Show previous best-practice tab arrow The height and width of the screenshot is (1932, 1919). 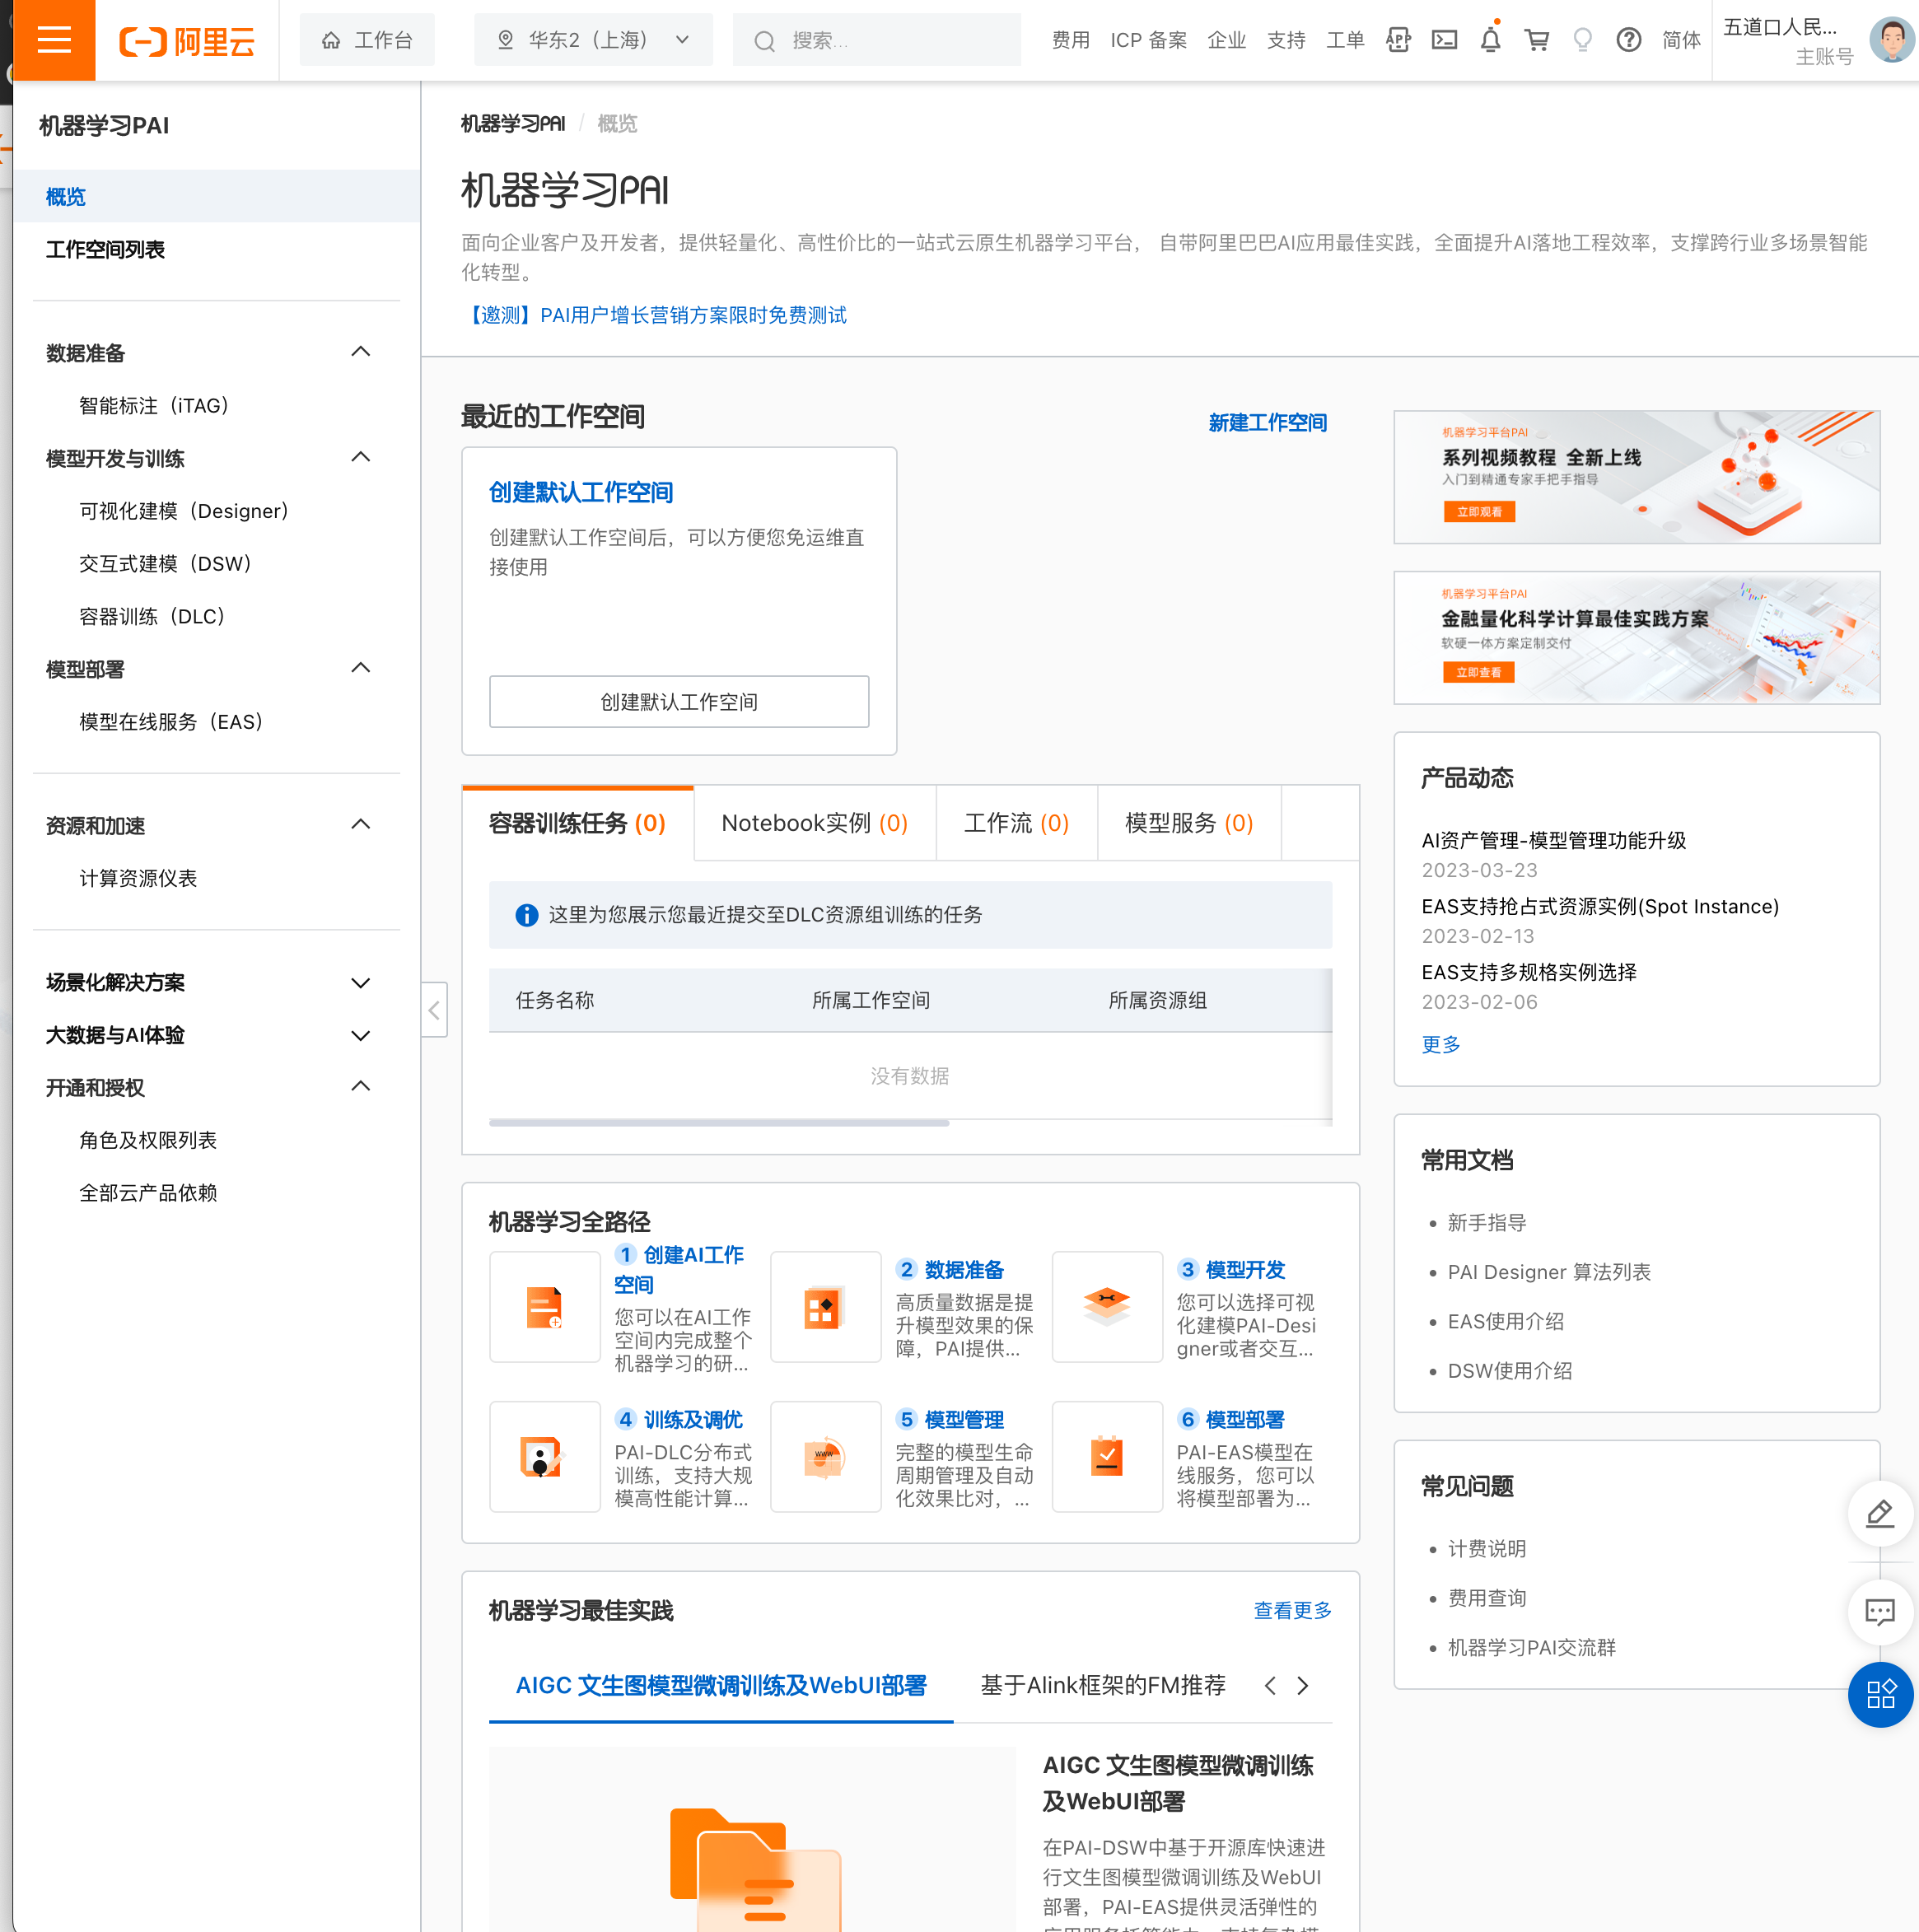[x=1270, y=1686]
